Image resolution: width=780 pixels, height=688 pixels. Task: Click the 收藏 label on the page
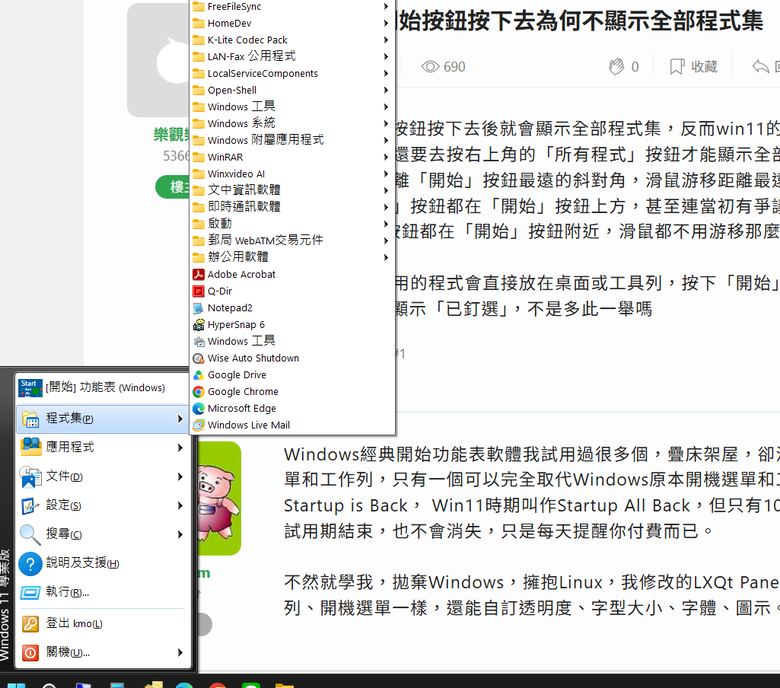coord(704,67)
